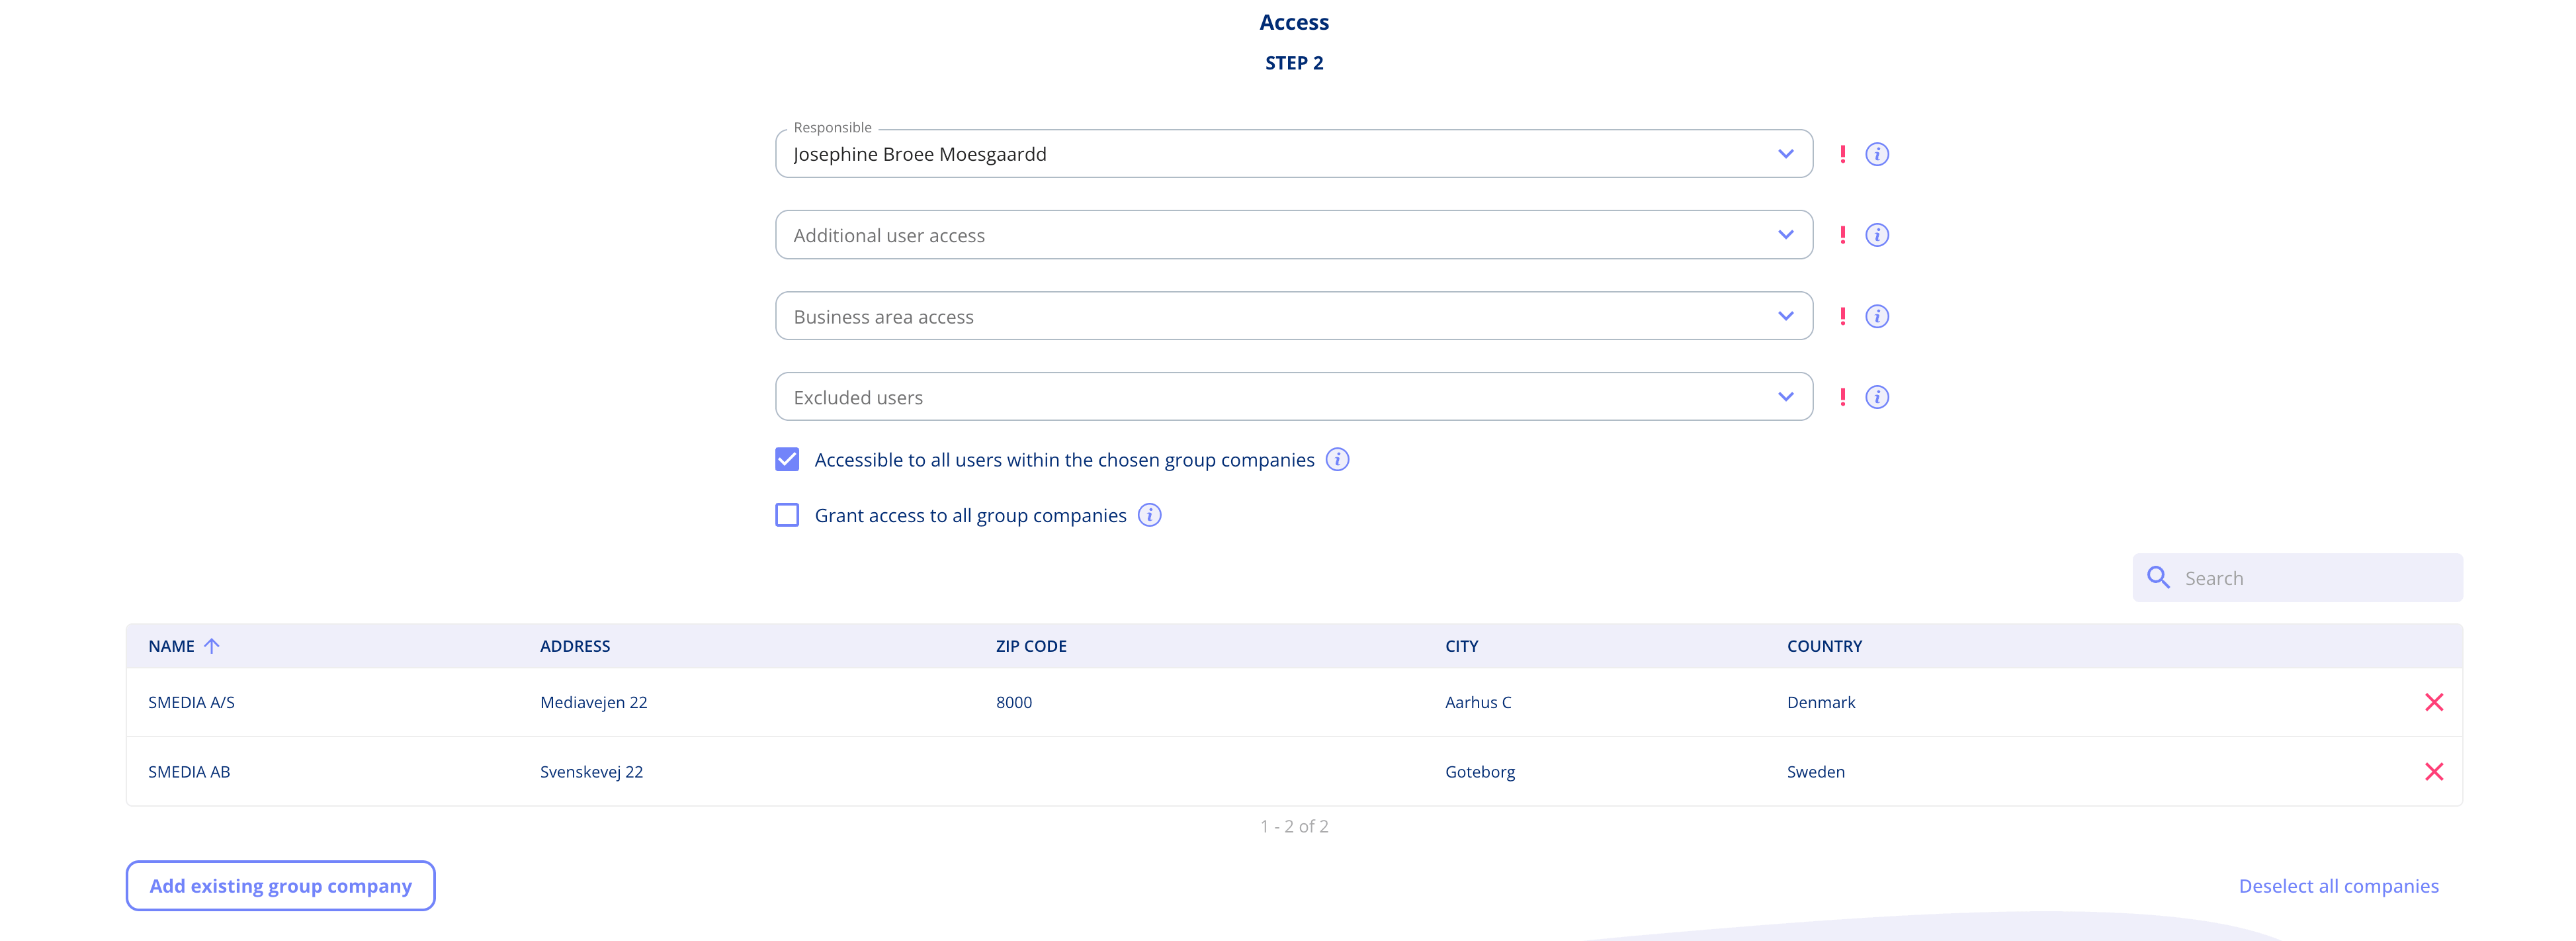Expand the Business area access dropdown
Screen dimensions: 2576x941
point(1785,316)
